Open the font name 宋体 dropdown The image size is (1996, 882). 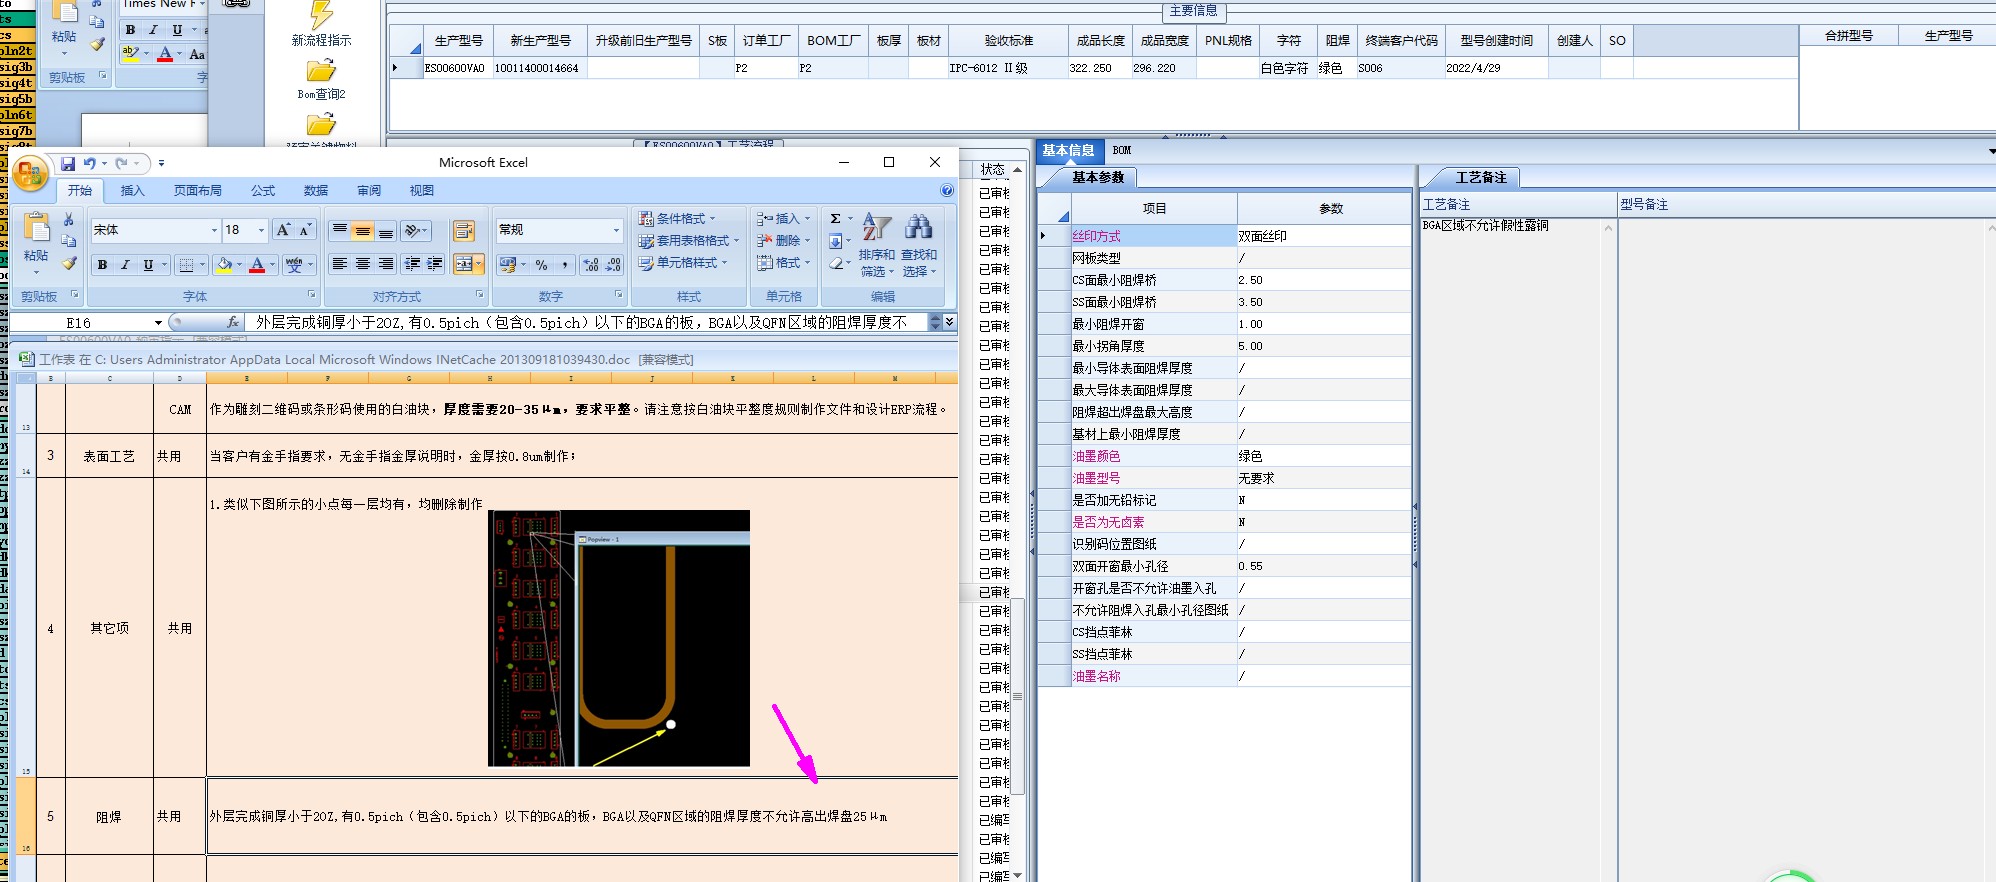click(x=214, y=230)
